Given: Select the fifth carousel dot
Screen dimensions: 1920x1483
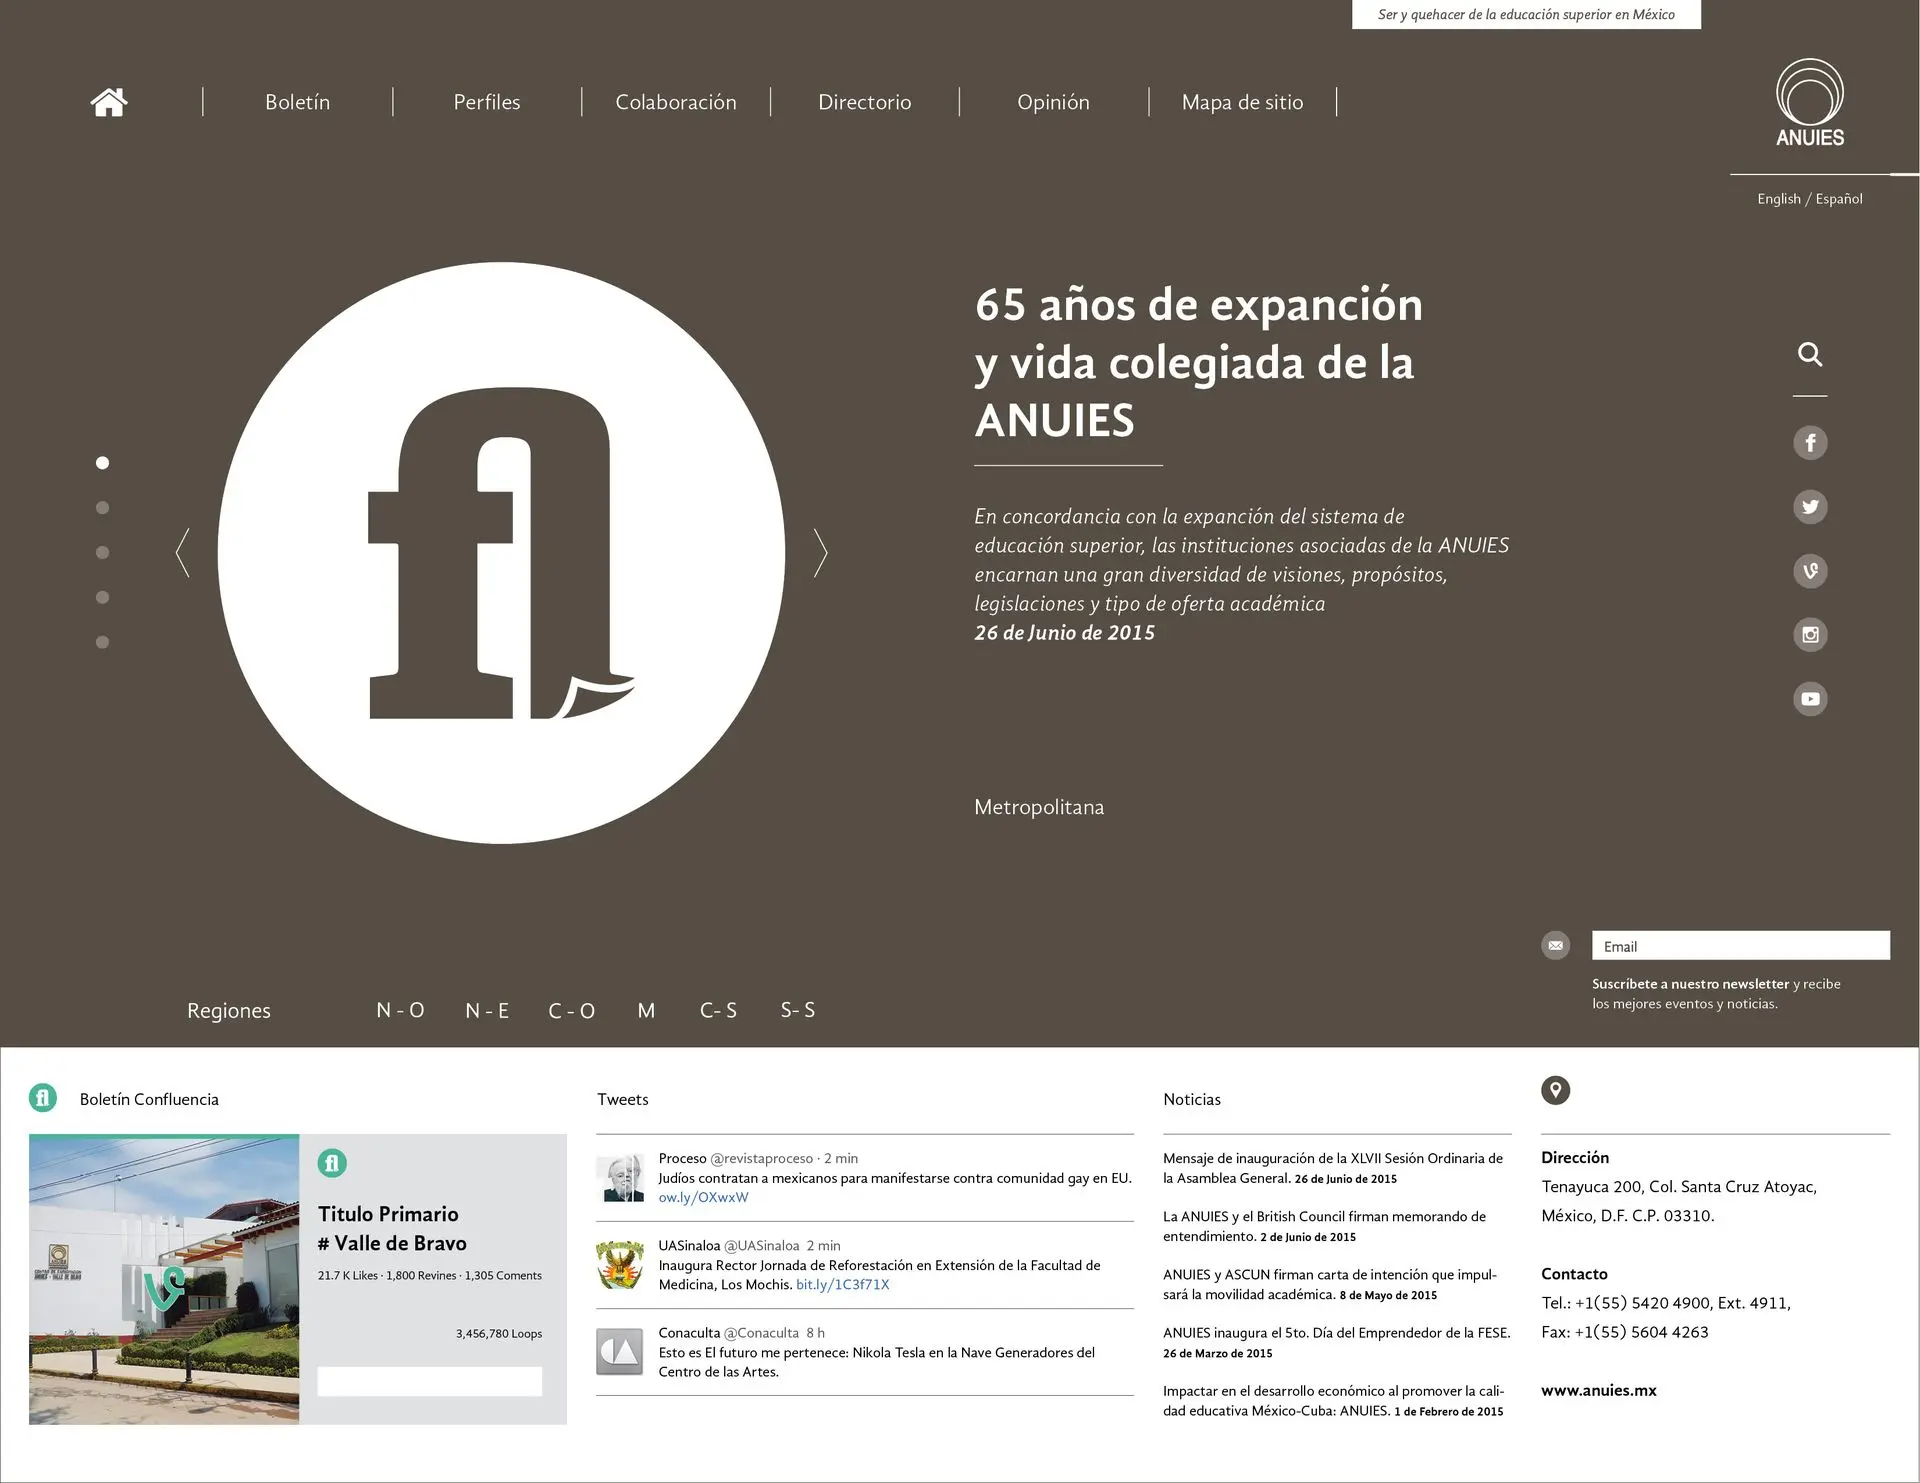Looking at the screenshot, I should click(102, 642).
